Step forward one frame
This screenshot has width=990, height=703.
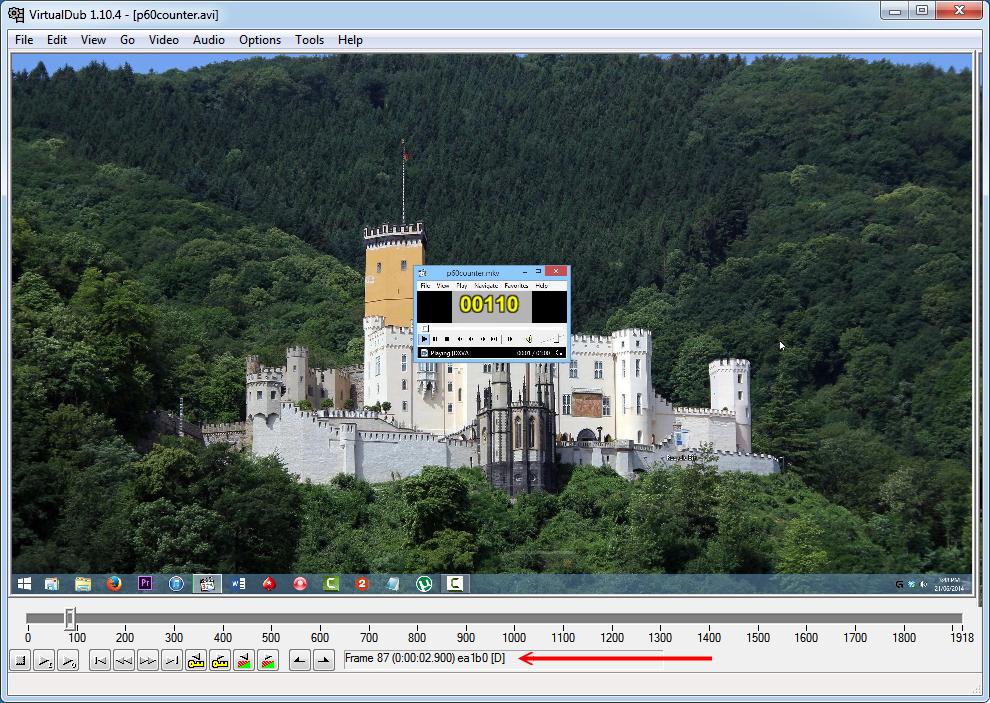148,661
